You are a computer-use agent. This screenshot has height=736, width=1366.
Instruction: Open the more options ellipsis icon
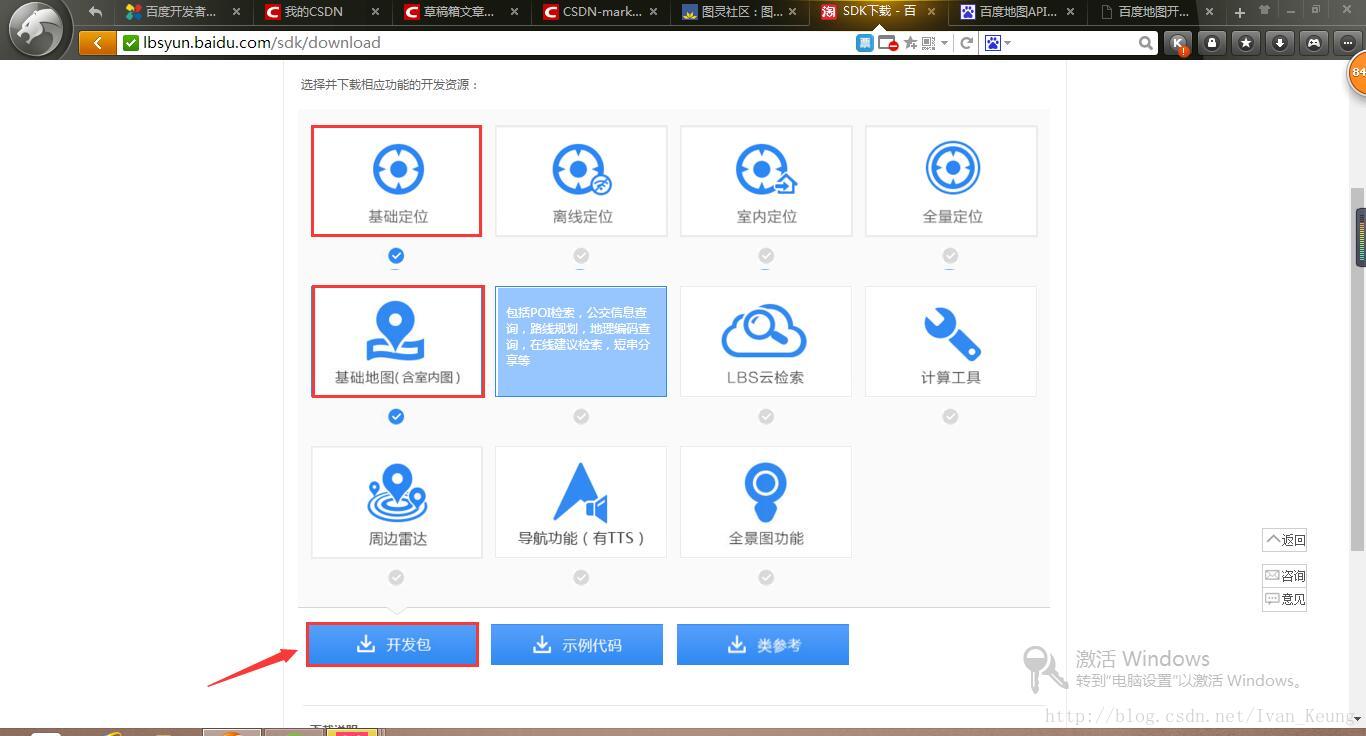click(1348, 43)
